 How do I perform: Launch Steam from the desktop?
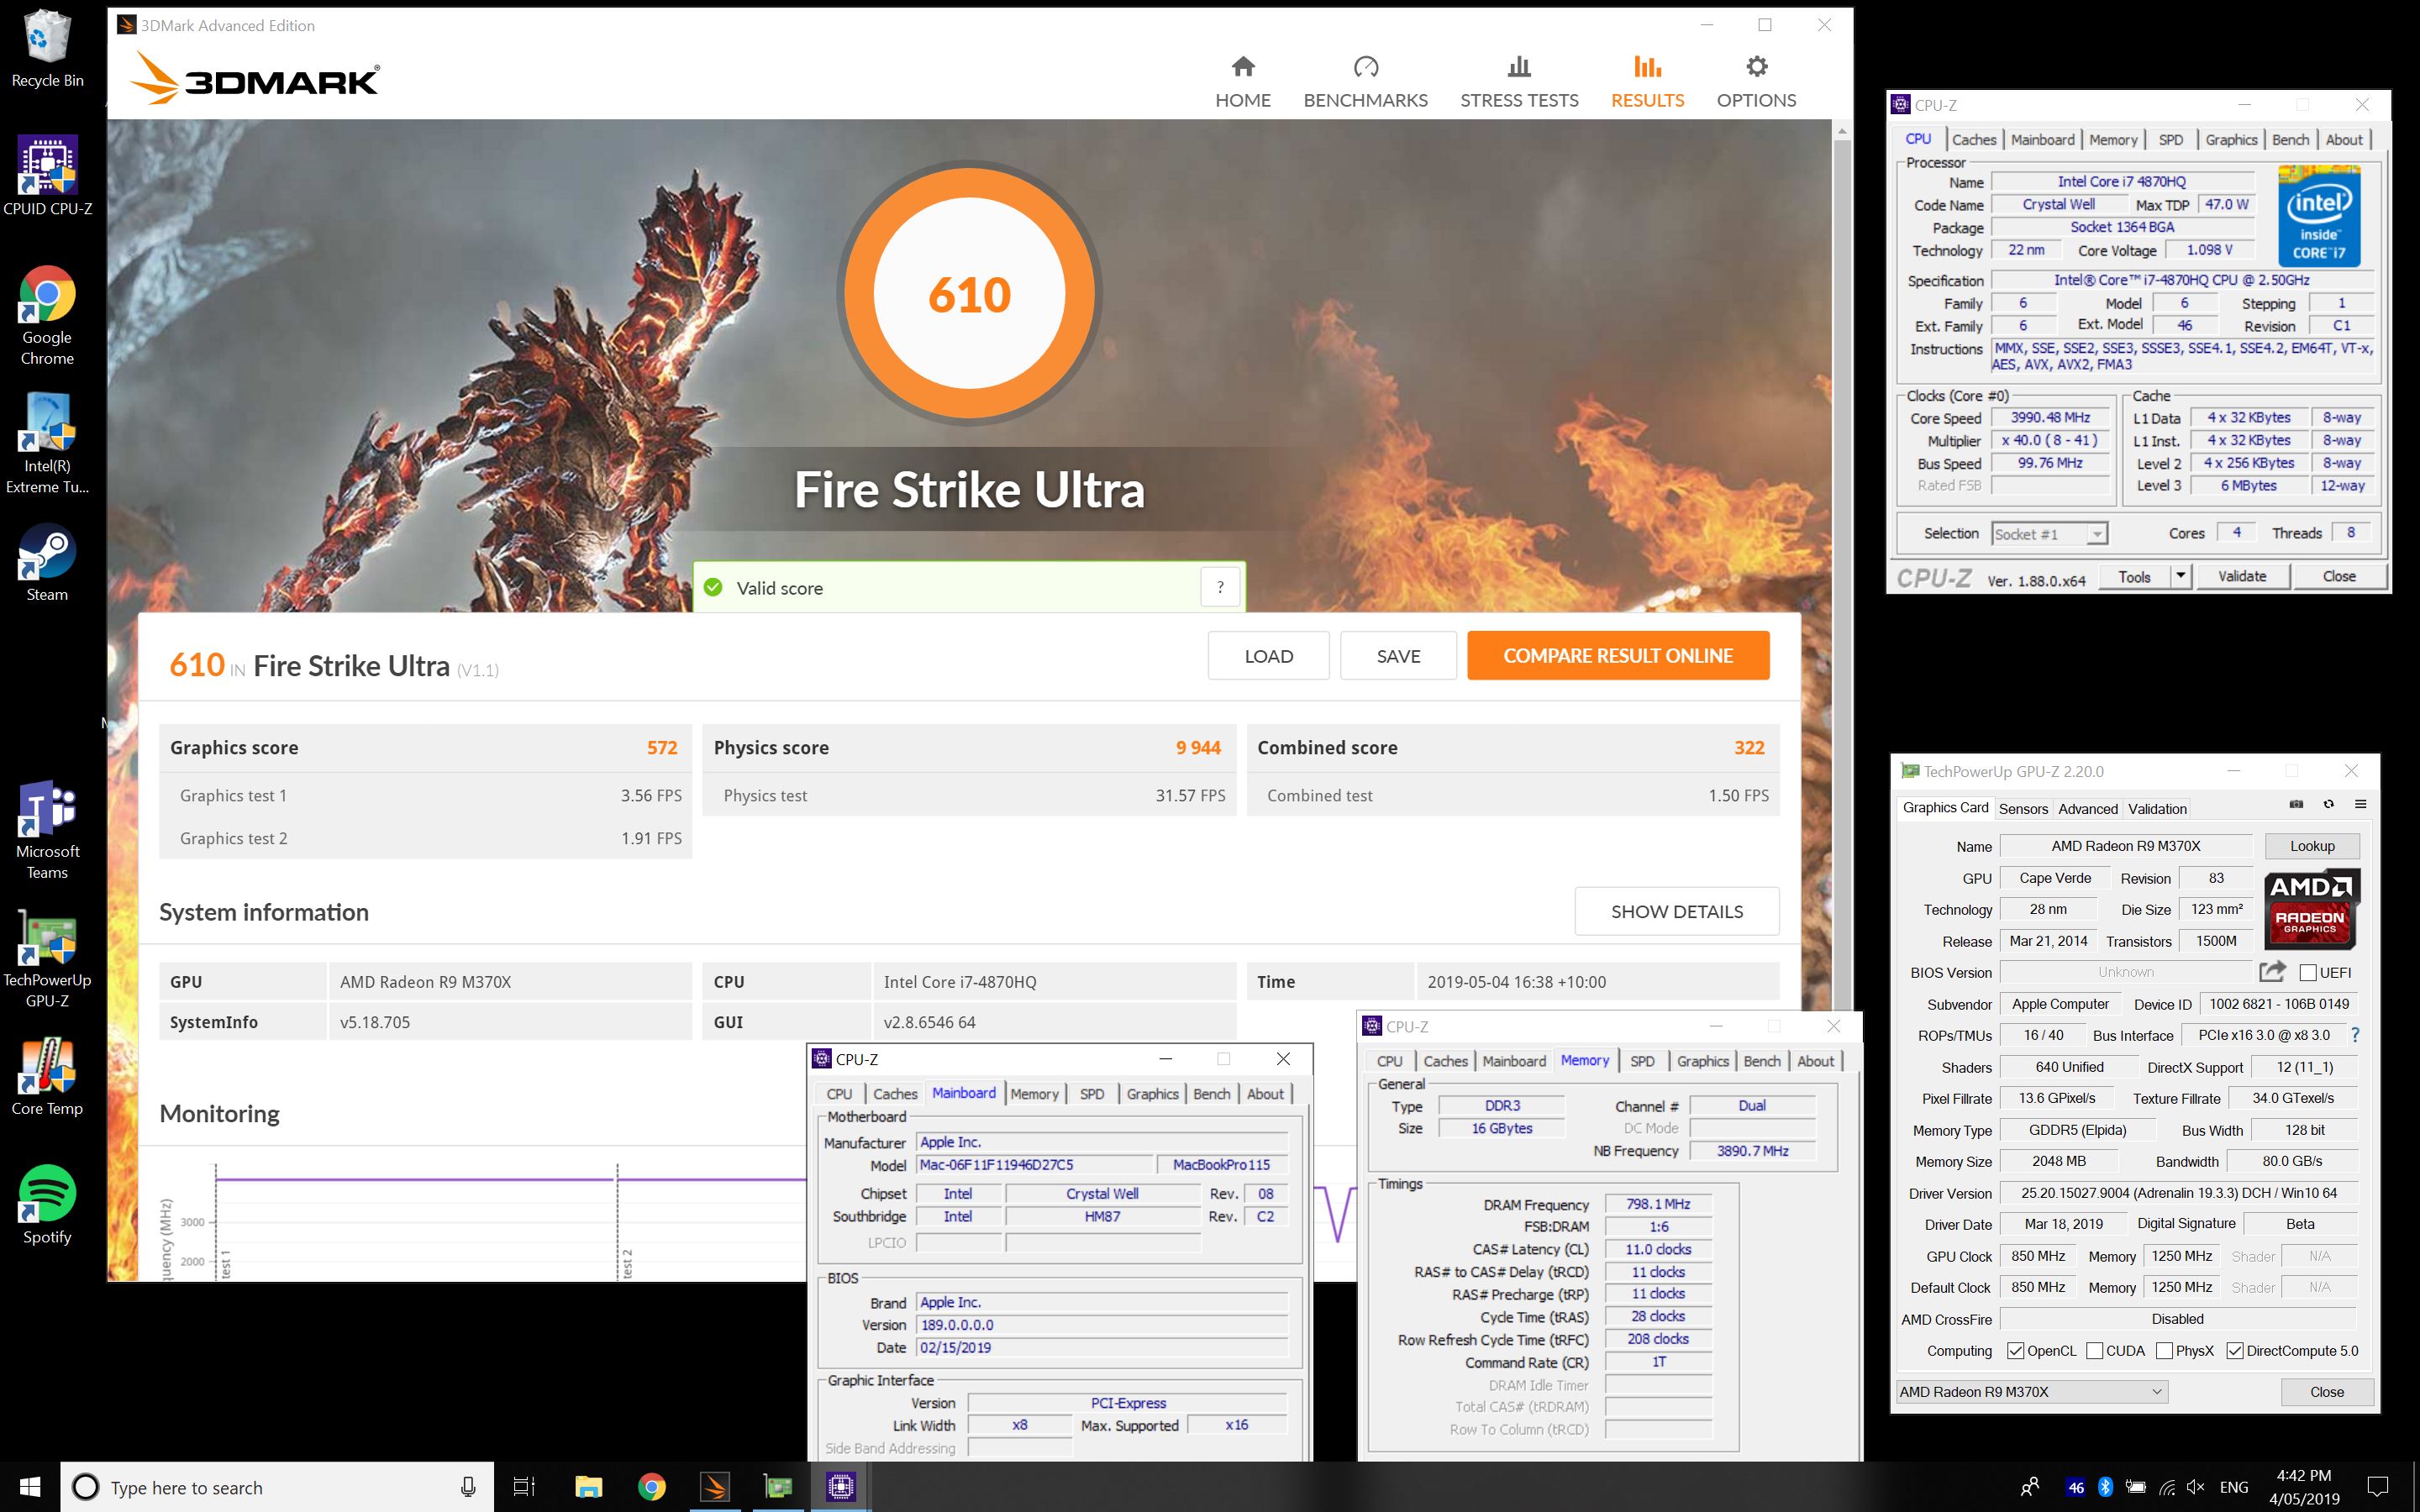(47, 562)
